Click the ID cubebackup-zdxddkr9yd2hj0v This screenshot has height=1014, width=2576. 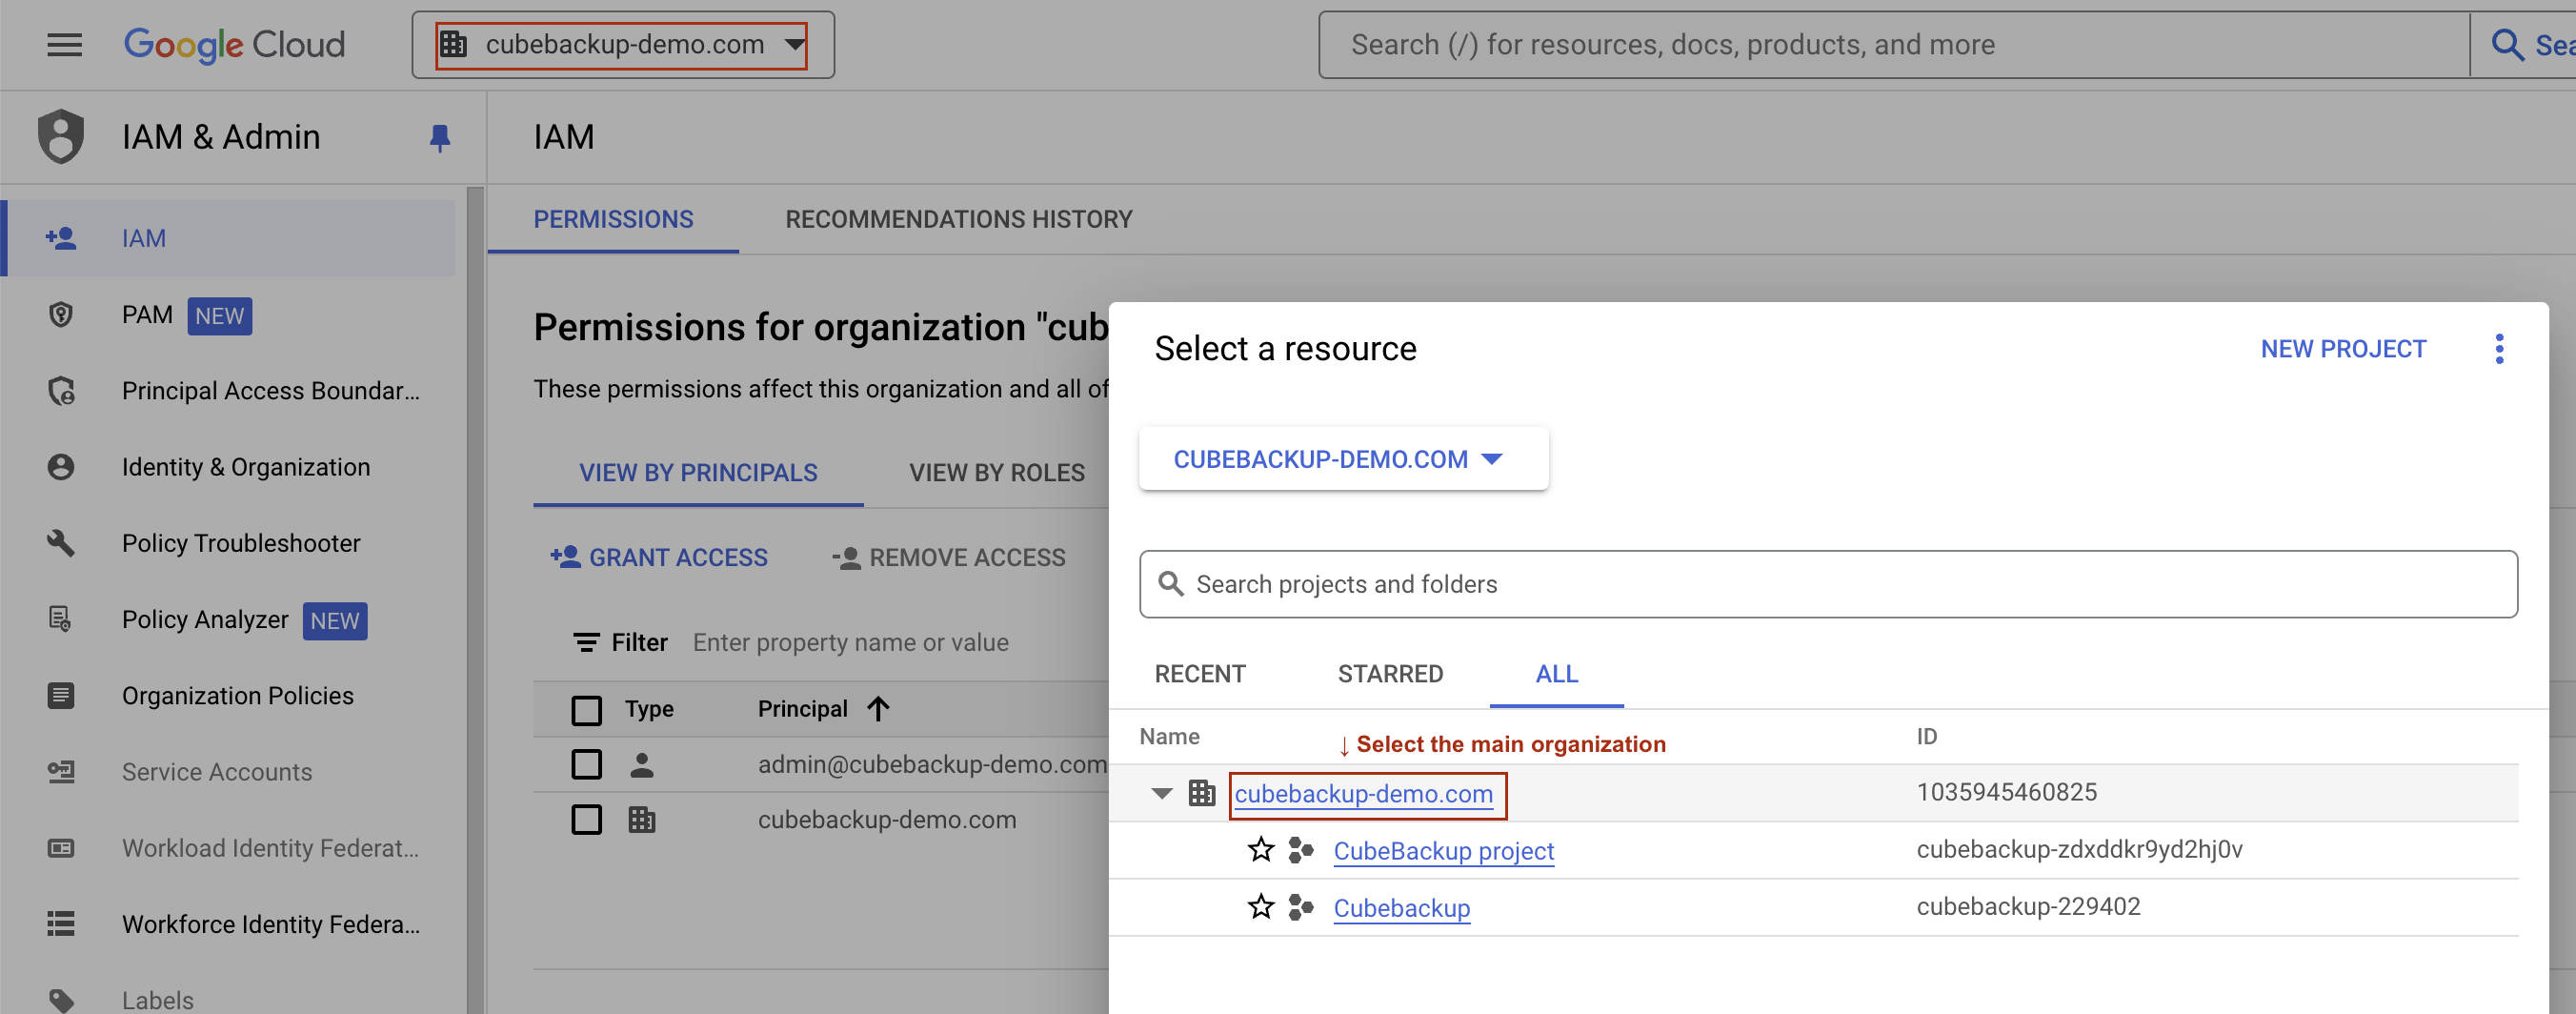(x=2080, y=849)
